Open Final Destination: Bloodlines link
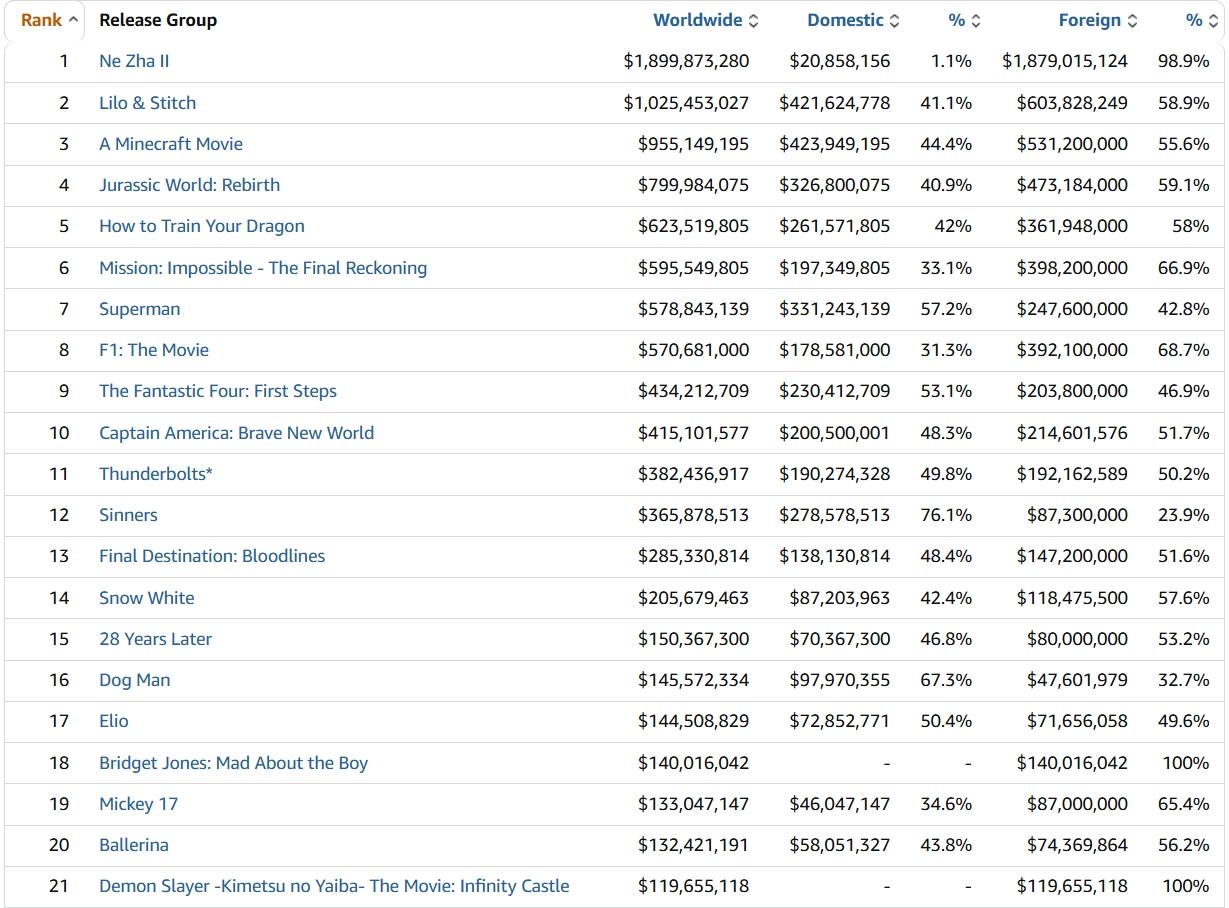Screen dimensions: 1229x908 pyautogui.click(x=212, y=556)
